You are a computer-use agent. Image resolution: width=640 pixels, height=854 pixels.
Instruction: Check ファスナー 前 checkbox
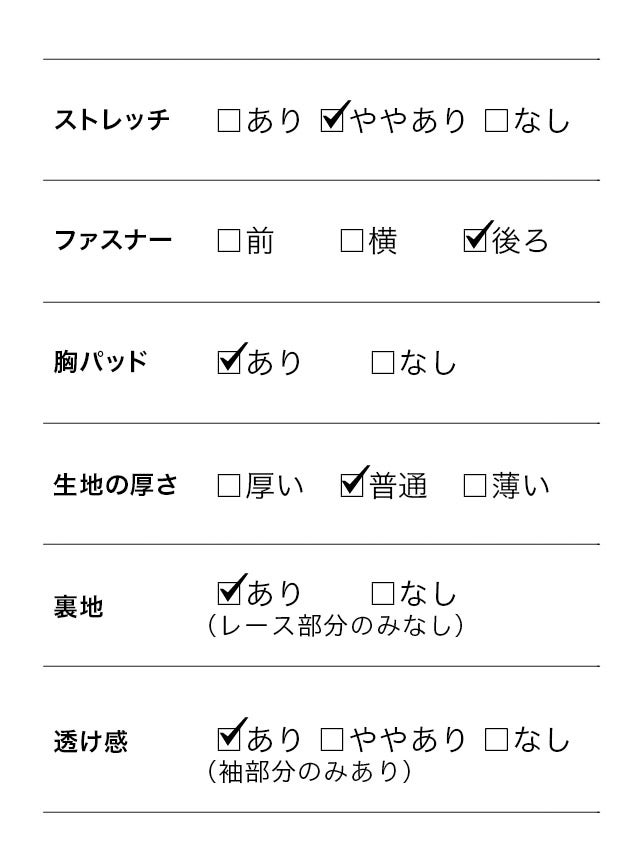pos(229,242)
